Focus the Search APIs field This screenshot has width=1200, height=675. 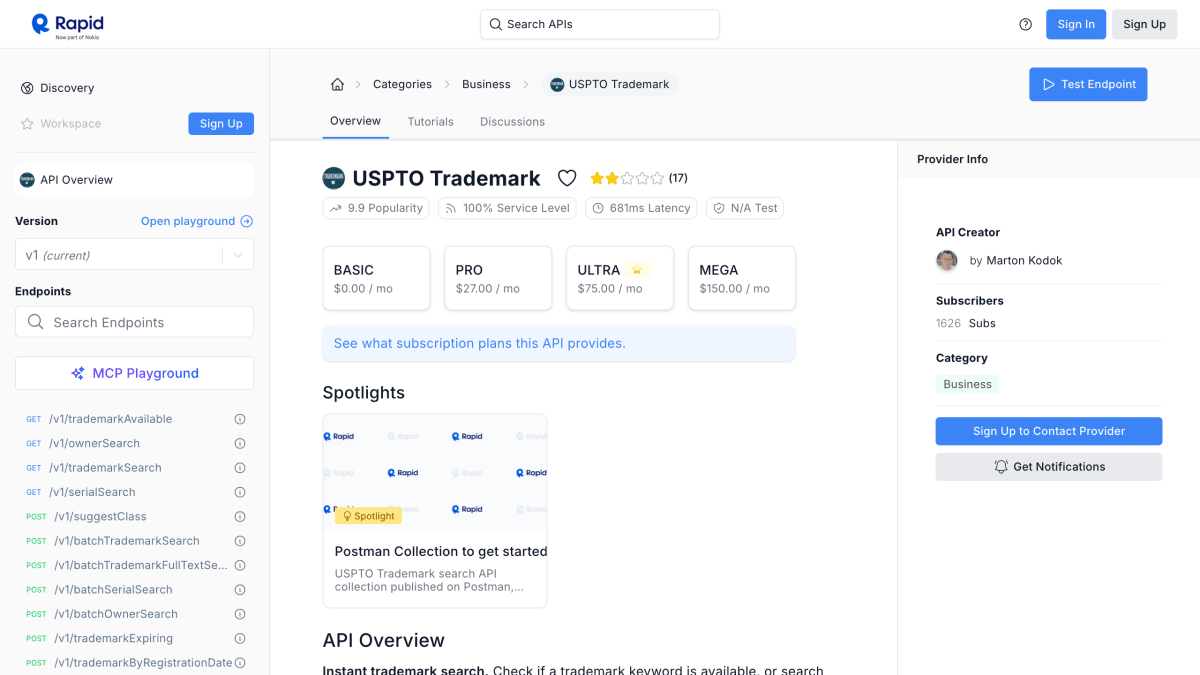click(x=600, y=24)
